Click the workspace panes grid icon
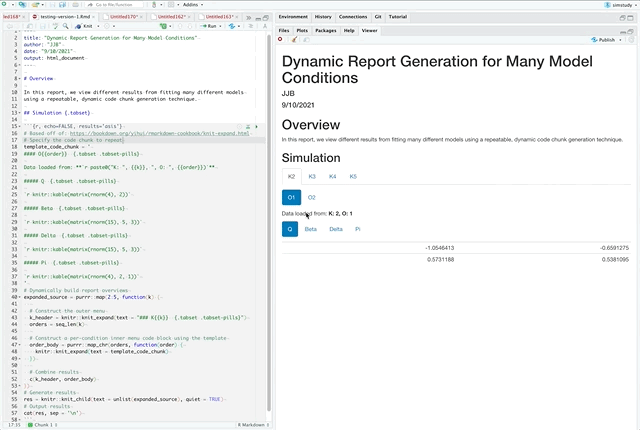 [171, 4]
